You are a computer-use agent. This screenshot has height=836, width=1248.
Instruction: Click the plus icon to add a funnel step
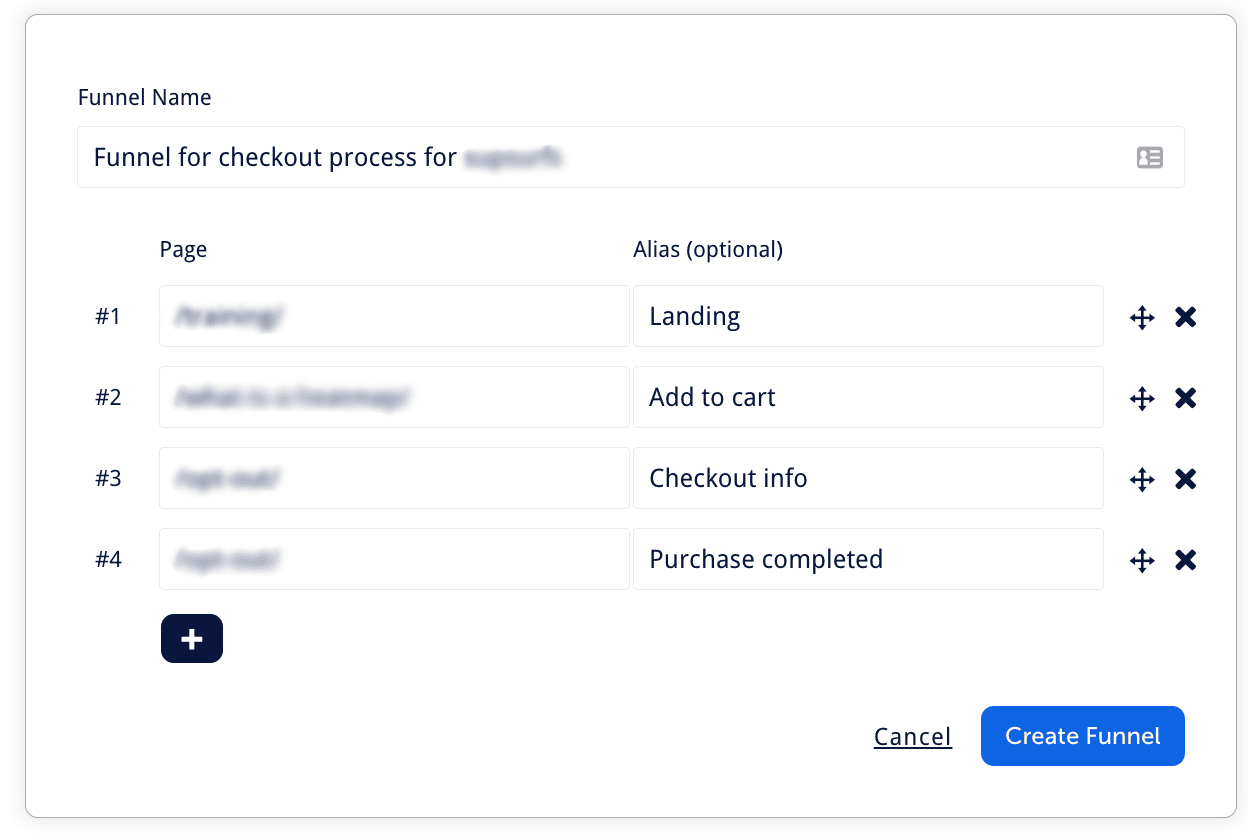tap(191, 638)
